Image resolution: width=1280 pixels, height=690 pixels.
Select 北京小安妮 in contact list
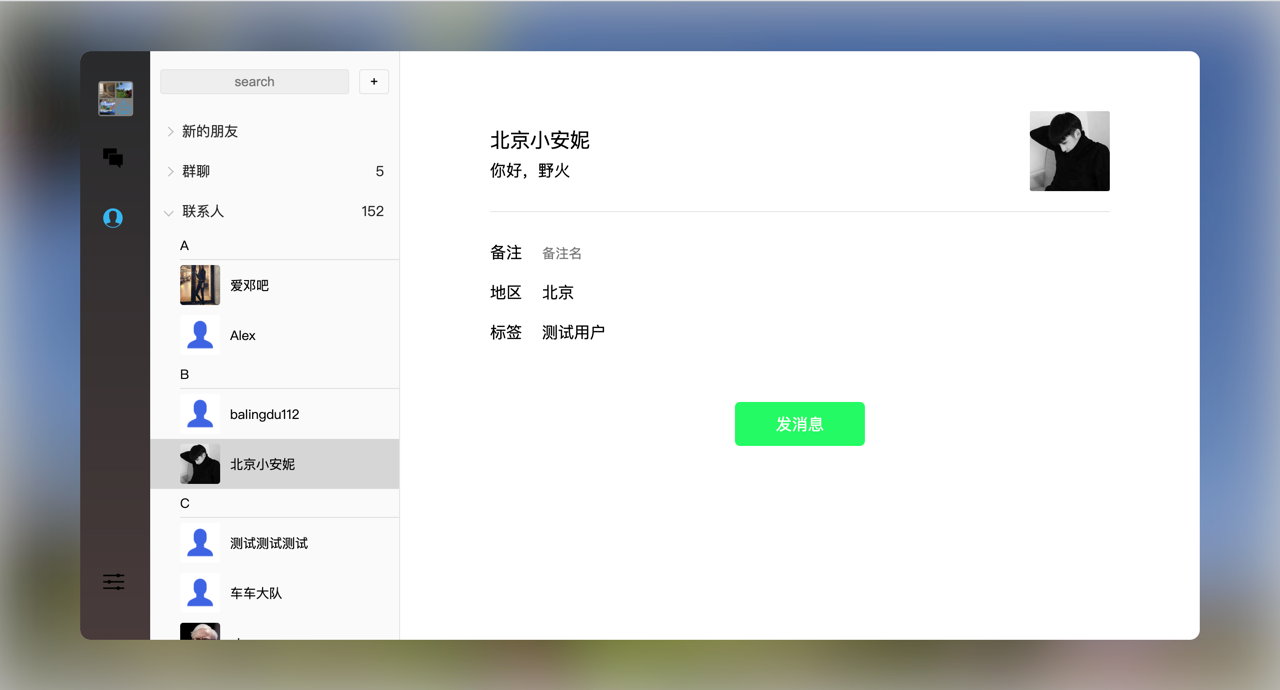pos(275,464)
